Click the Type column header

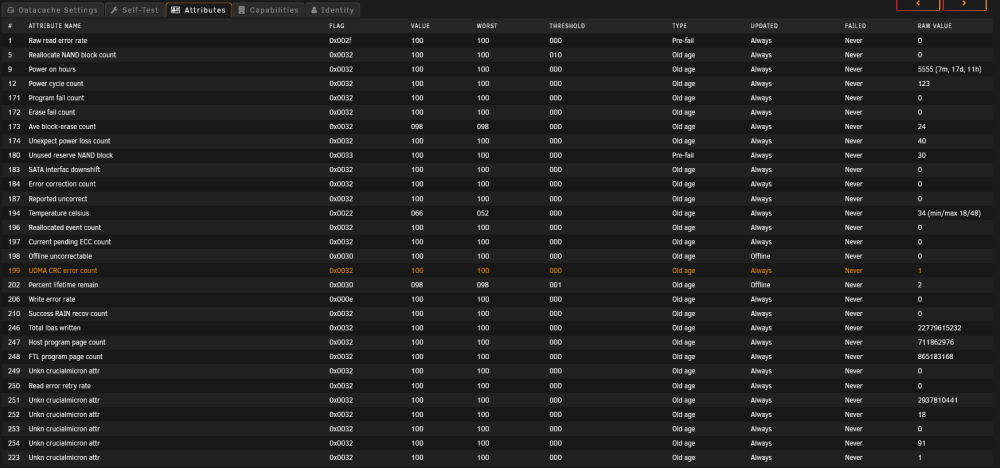click(x=679, y=26)
